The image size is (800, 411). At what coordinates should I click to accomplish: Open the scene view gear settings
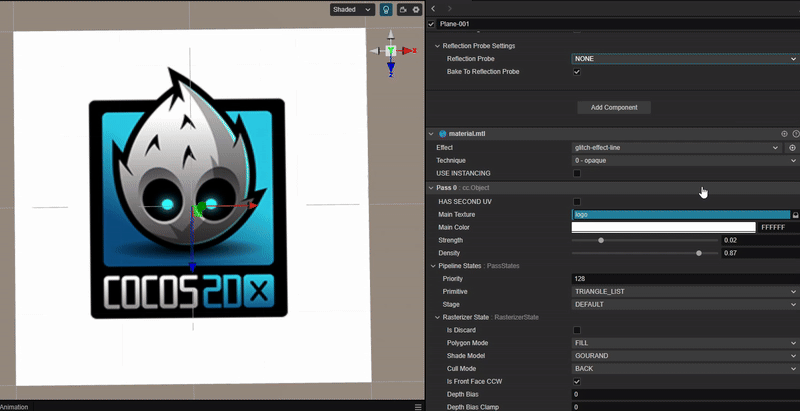[416, 10]
